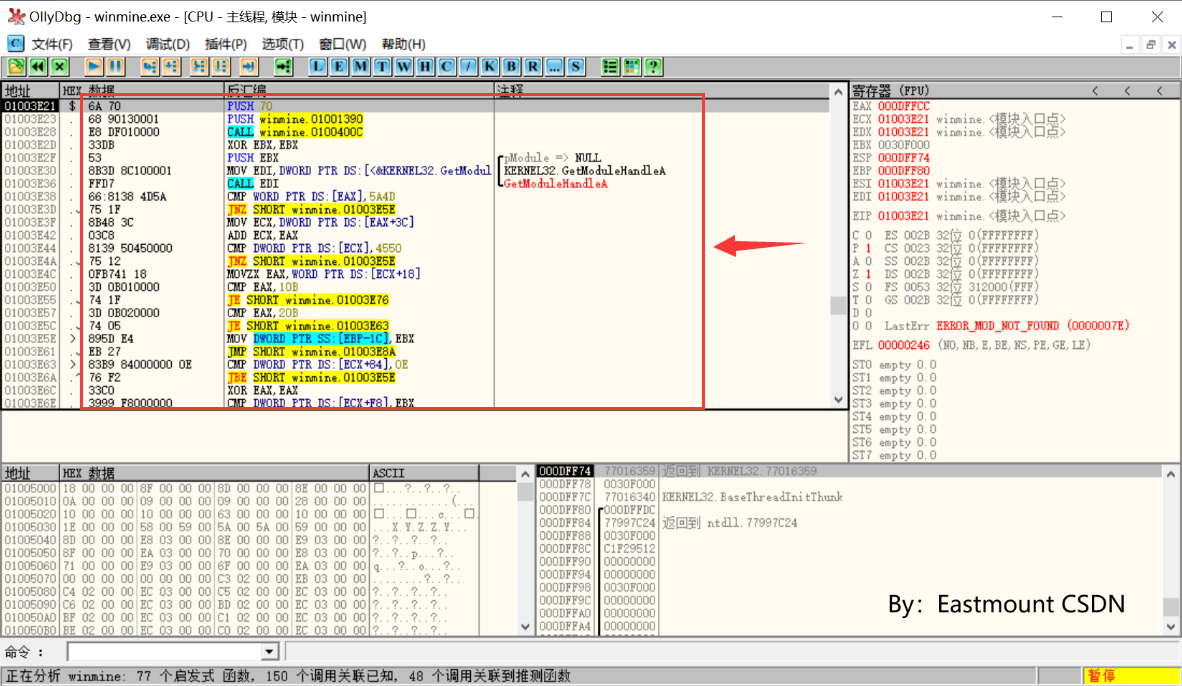The height and width of the screenshot is (686, 1182).
Task: Show Breakpoints window with B button
Action: pos(510,66)
